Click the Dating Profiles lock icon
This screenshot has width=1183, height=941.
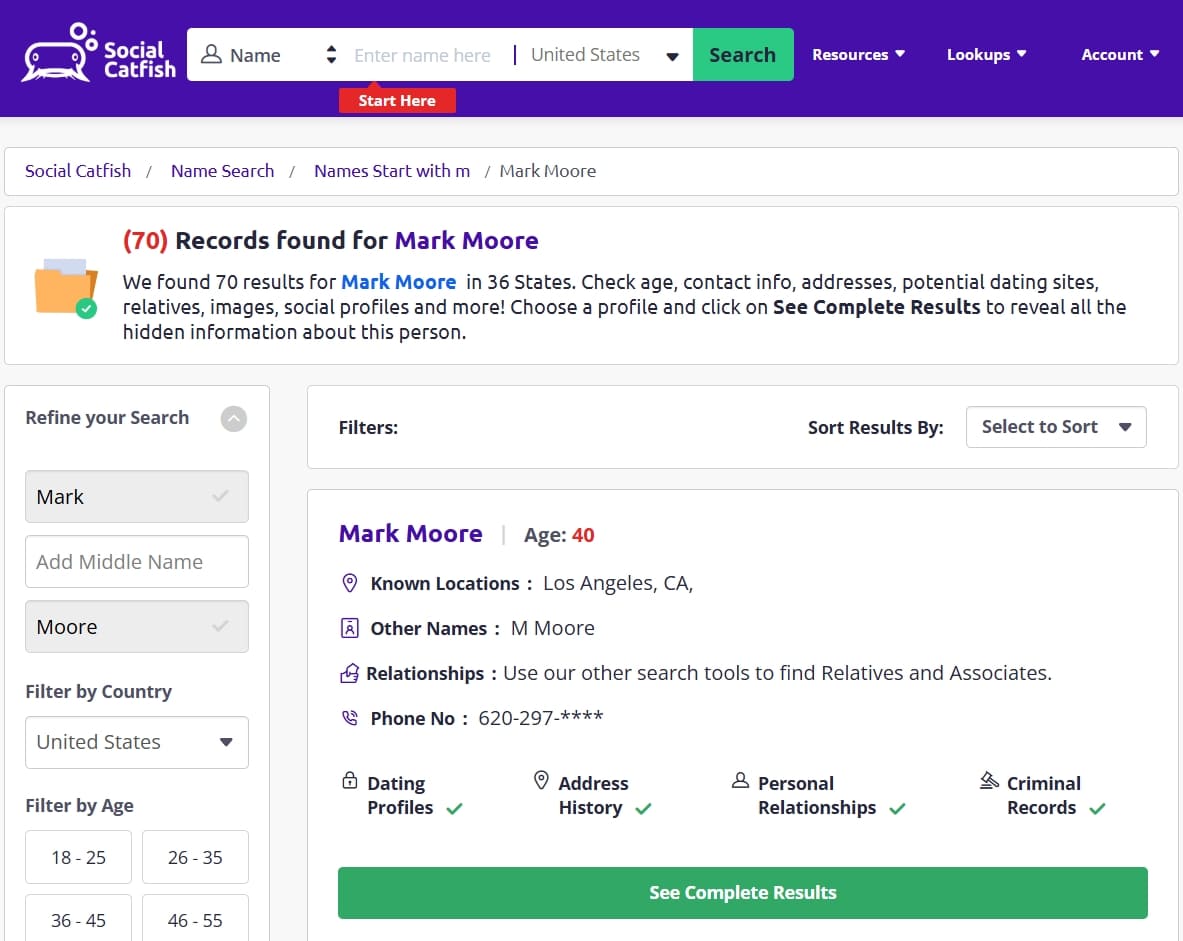click(x=349, y=780)
